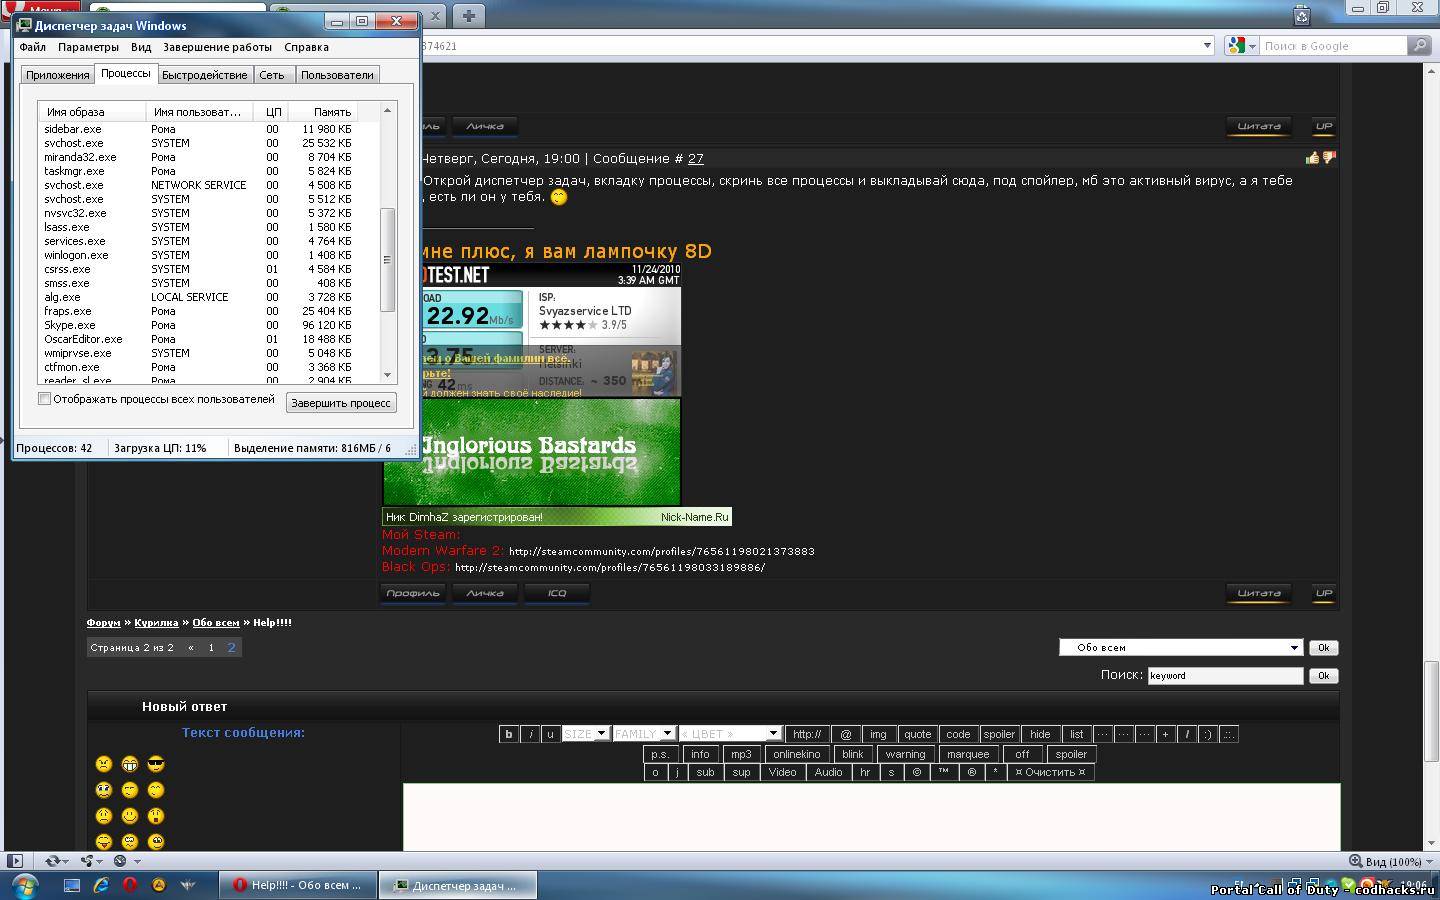Click the Windows Start orb

click(25, 885)
